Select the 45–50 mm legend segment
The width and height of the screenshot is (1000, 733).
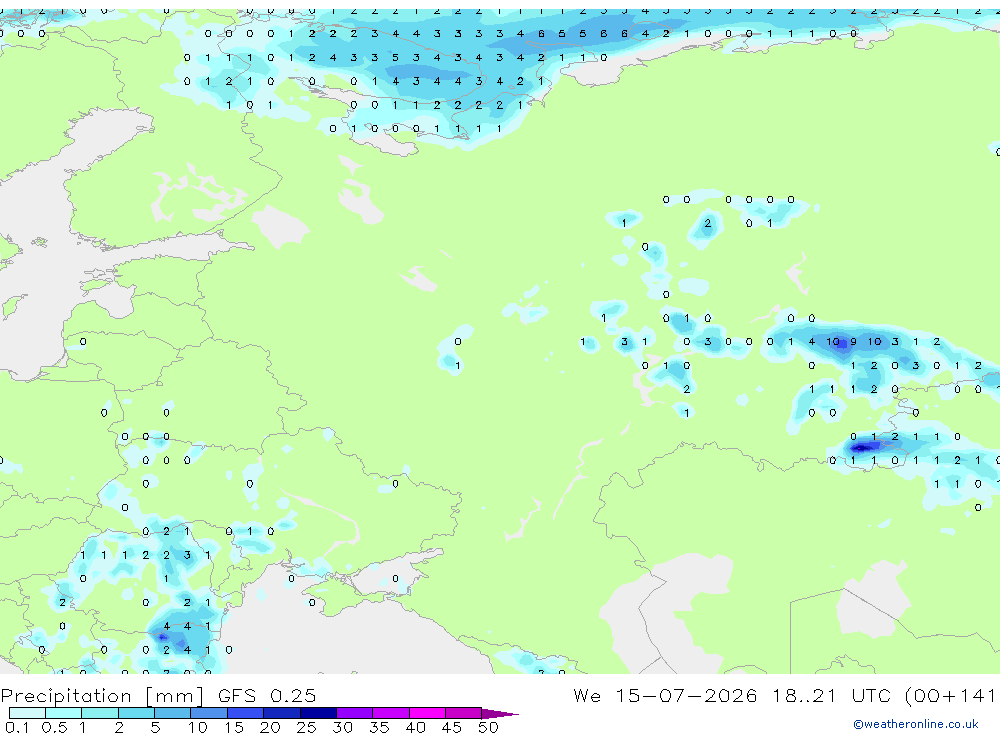click(463, 713)
